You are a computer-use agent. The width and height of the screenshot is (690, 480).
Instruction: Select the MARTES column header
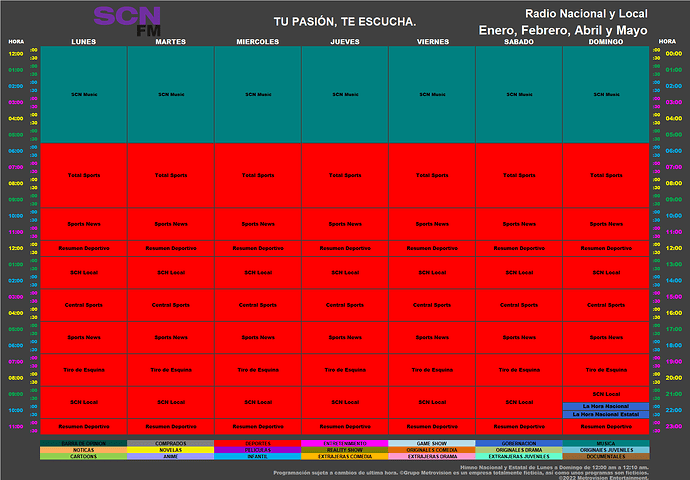[x=171, y=42]
